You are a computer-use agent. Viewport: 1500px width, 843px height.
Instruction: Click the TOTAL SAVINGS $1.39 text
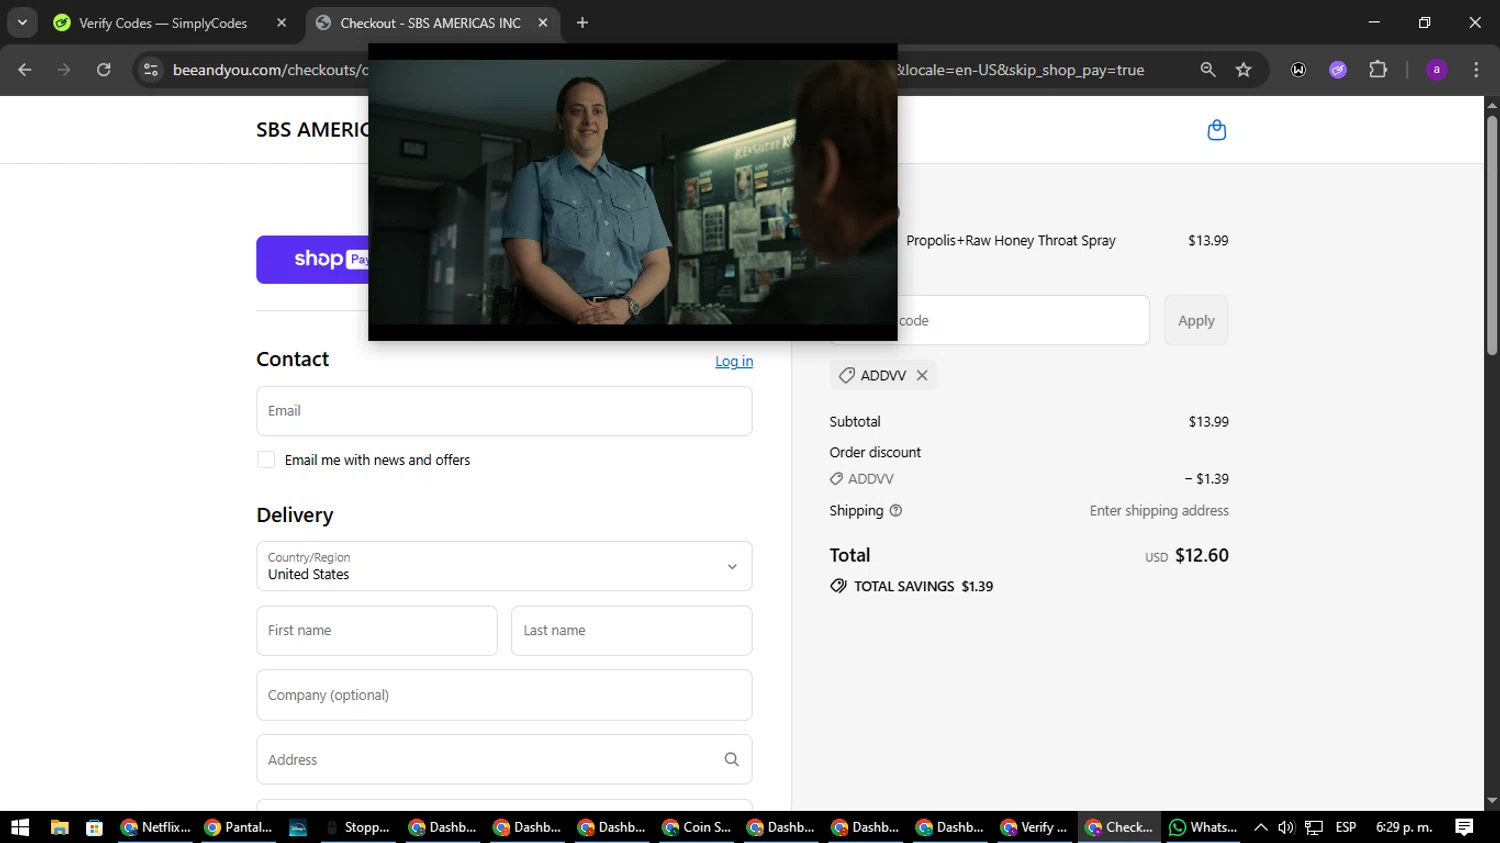923,587
